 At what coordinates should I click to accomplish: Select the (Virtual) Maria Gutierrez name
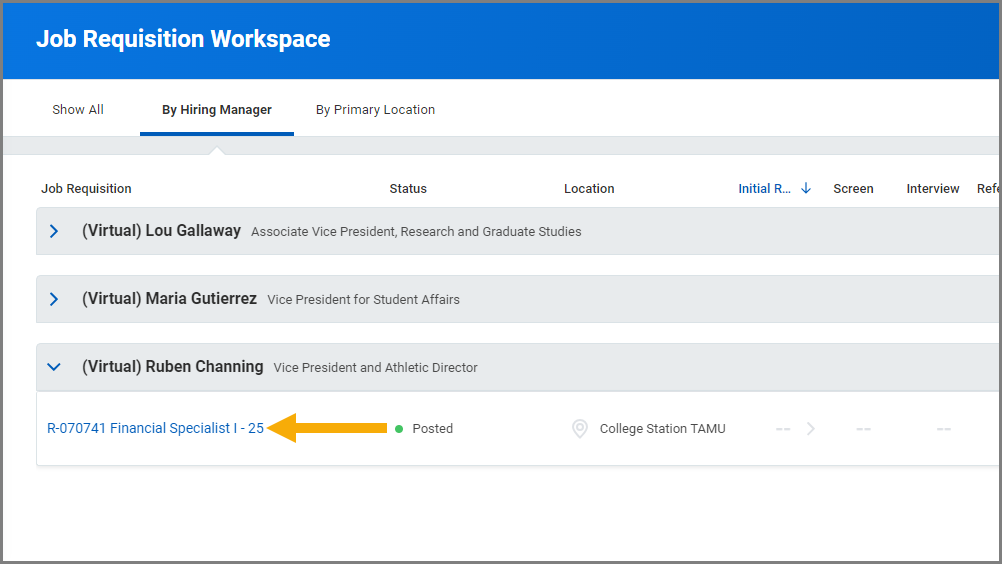[169, 299]
